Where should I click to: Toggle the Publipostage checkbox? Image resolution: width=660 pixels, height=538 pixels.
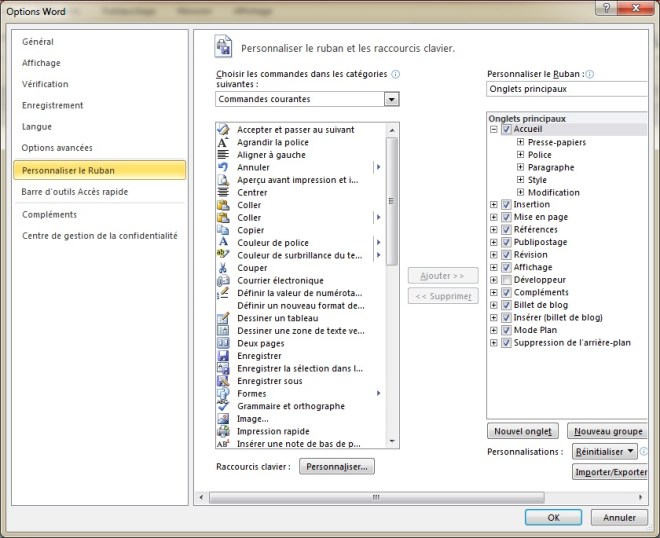point(506,242)
